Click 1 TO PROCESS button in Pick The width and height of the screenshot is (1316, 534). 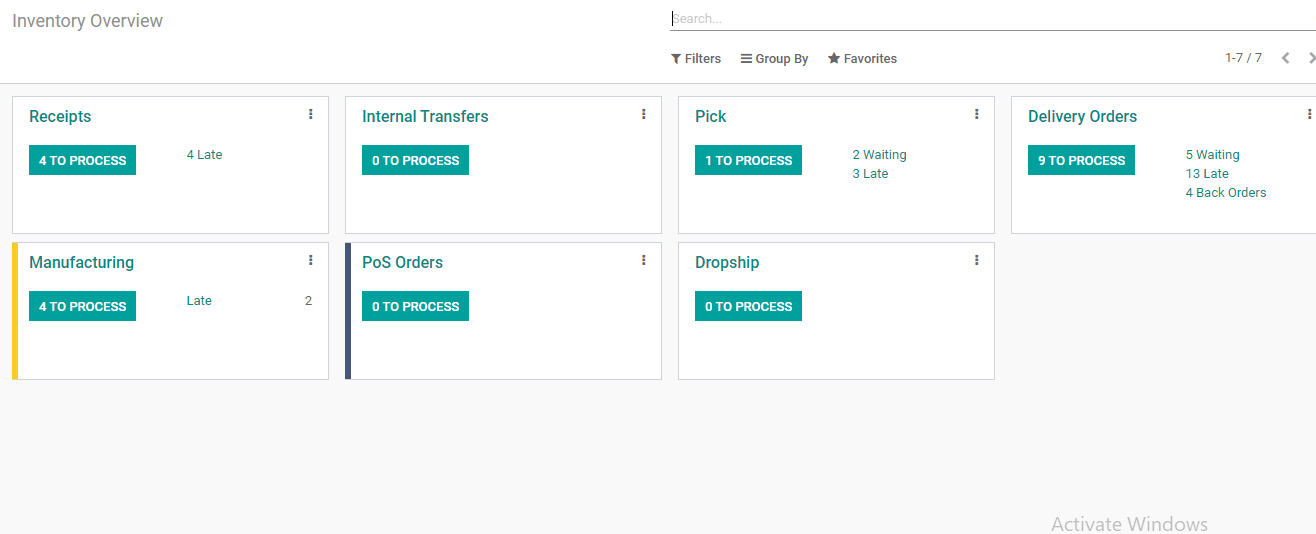(x=748, y=160)
